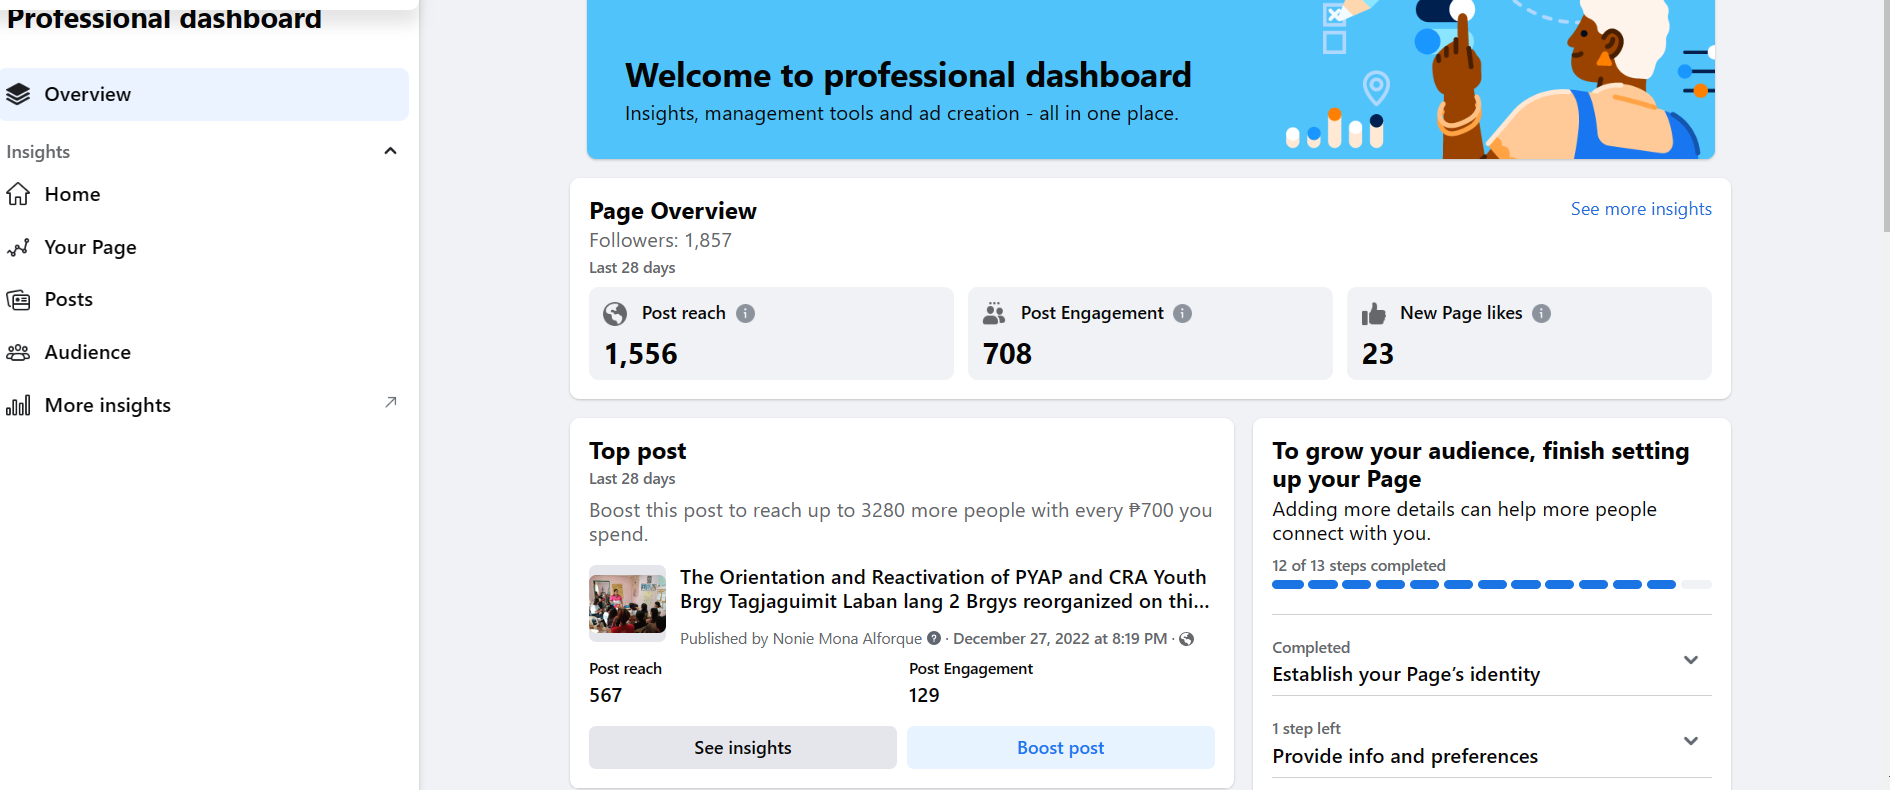Screen dimensions: 1890x790
Task: Open the top post thumbnail image
Action: pyautogui.click(x=627, y=603)
